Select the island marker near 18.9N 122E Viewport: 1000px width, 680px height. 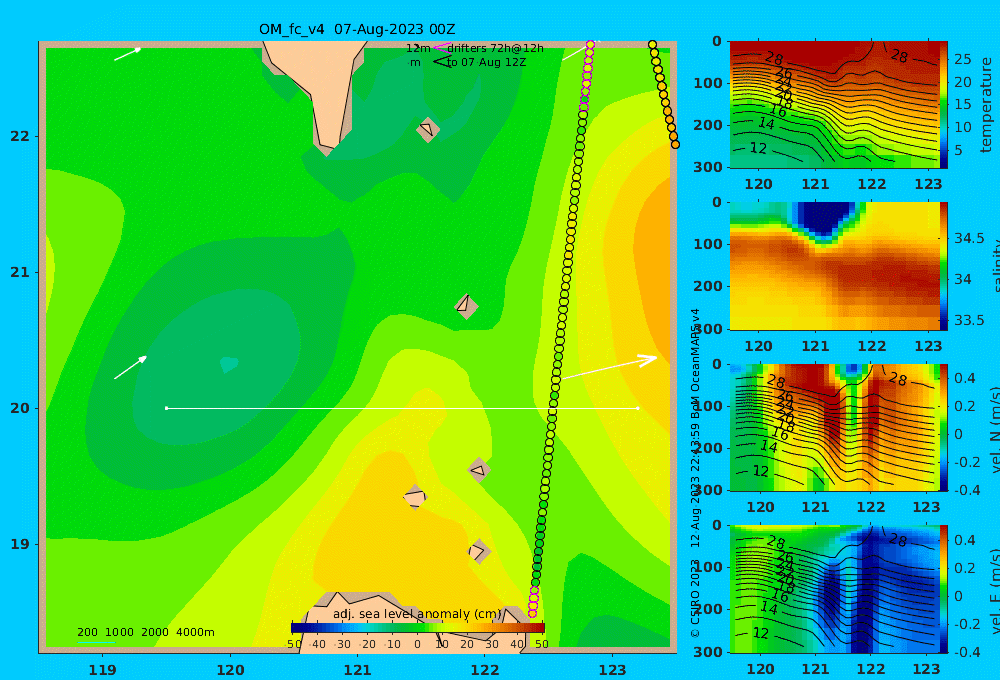(478, 551)
